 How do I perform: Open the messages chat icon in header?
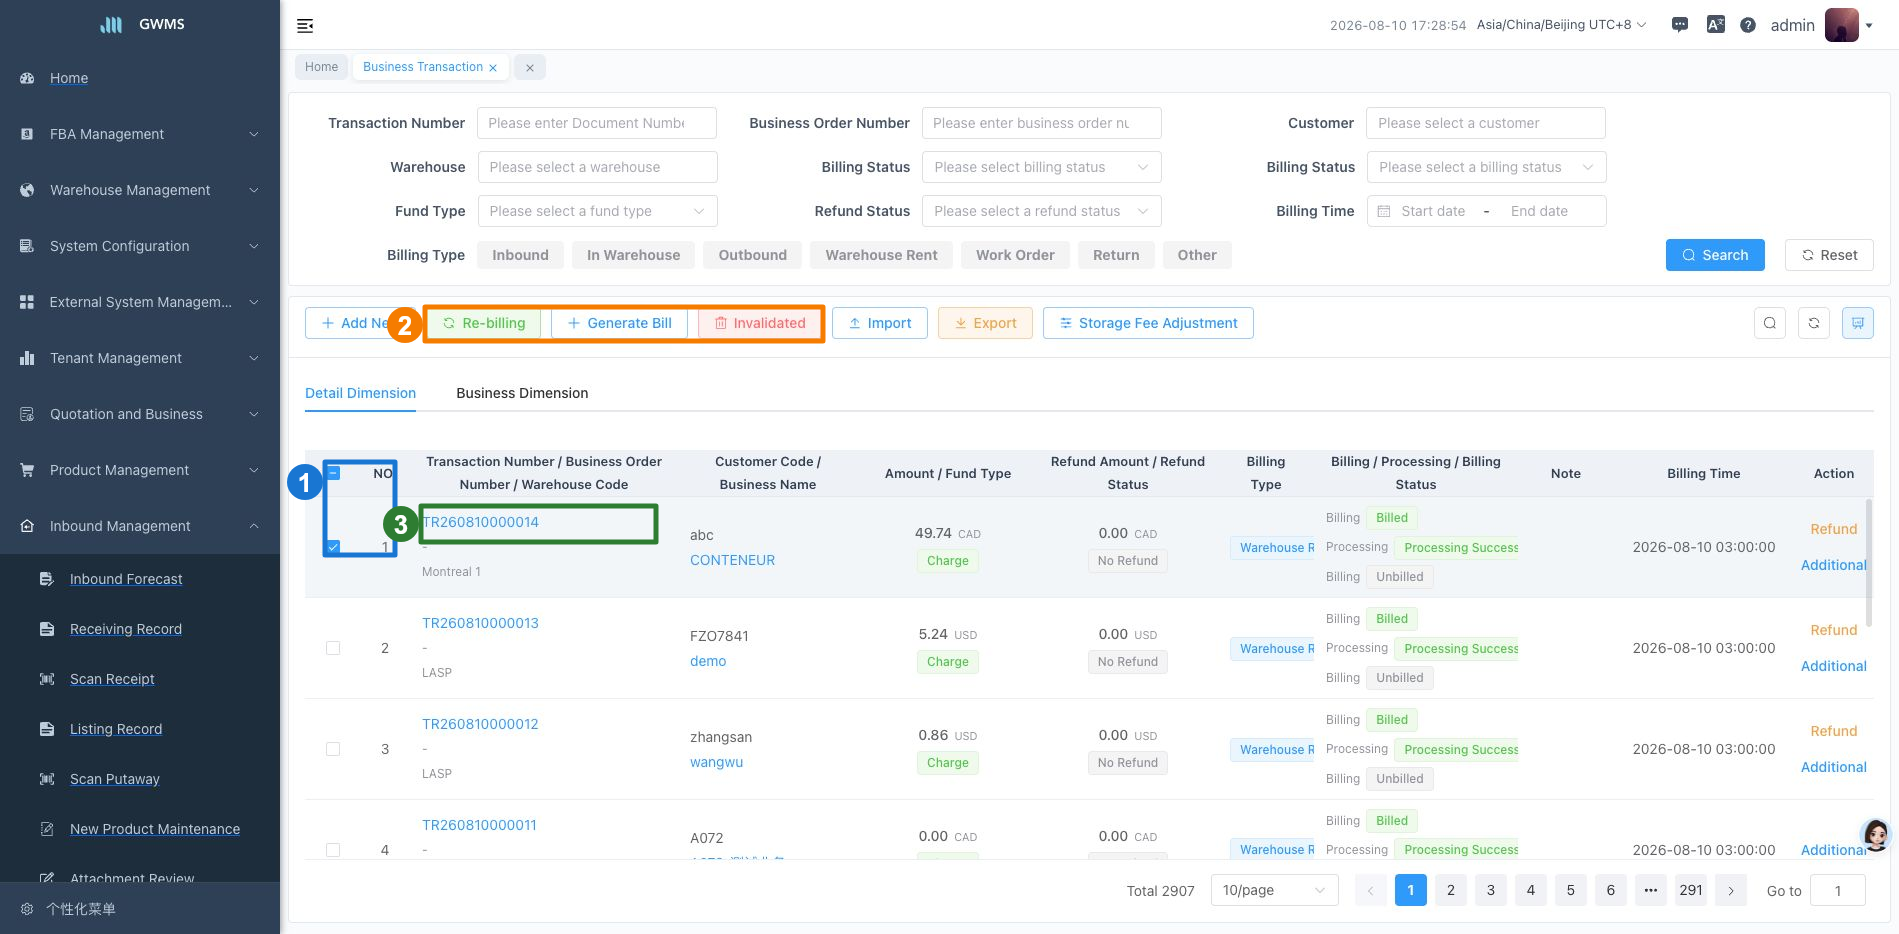tap(1680, 25)
